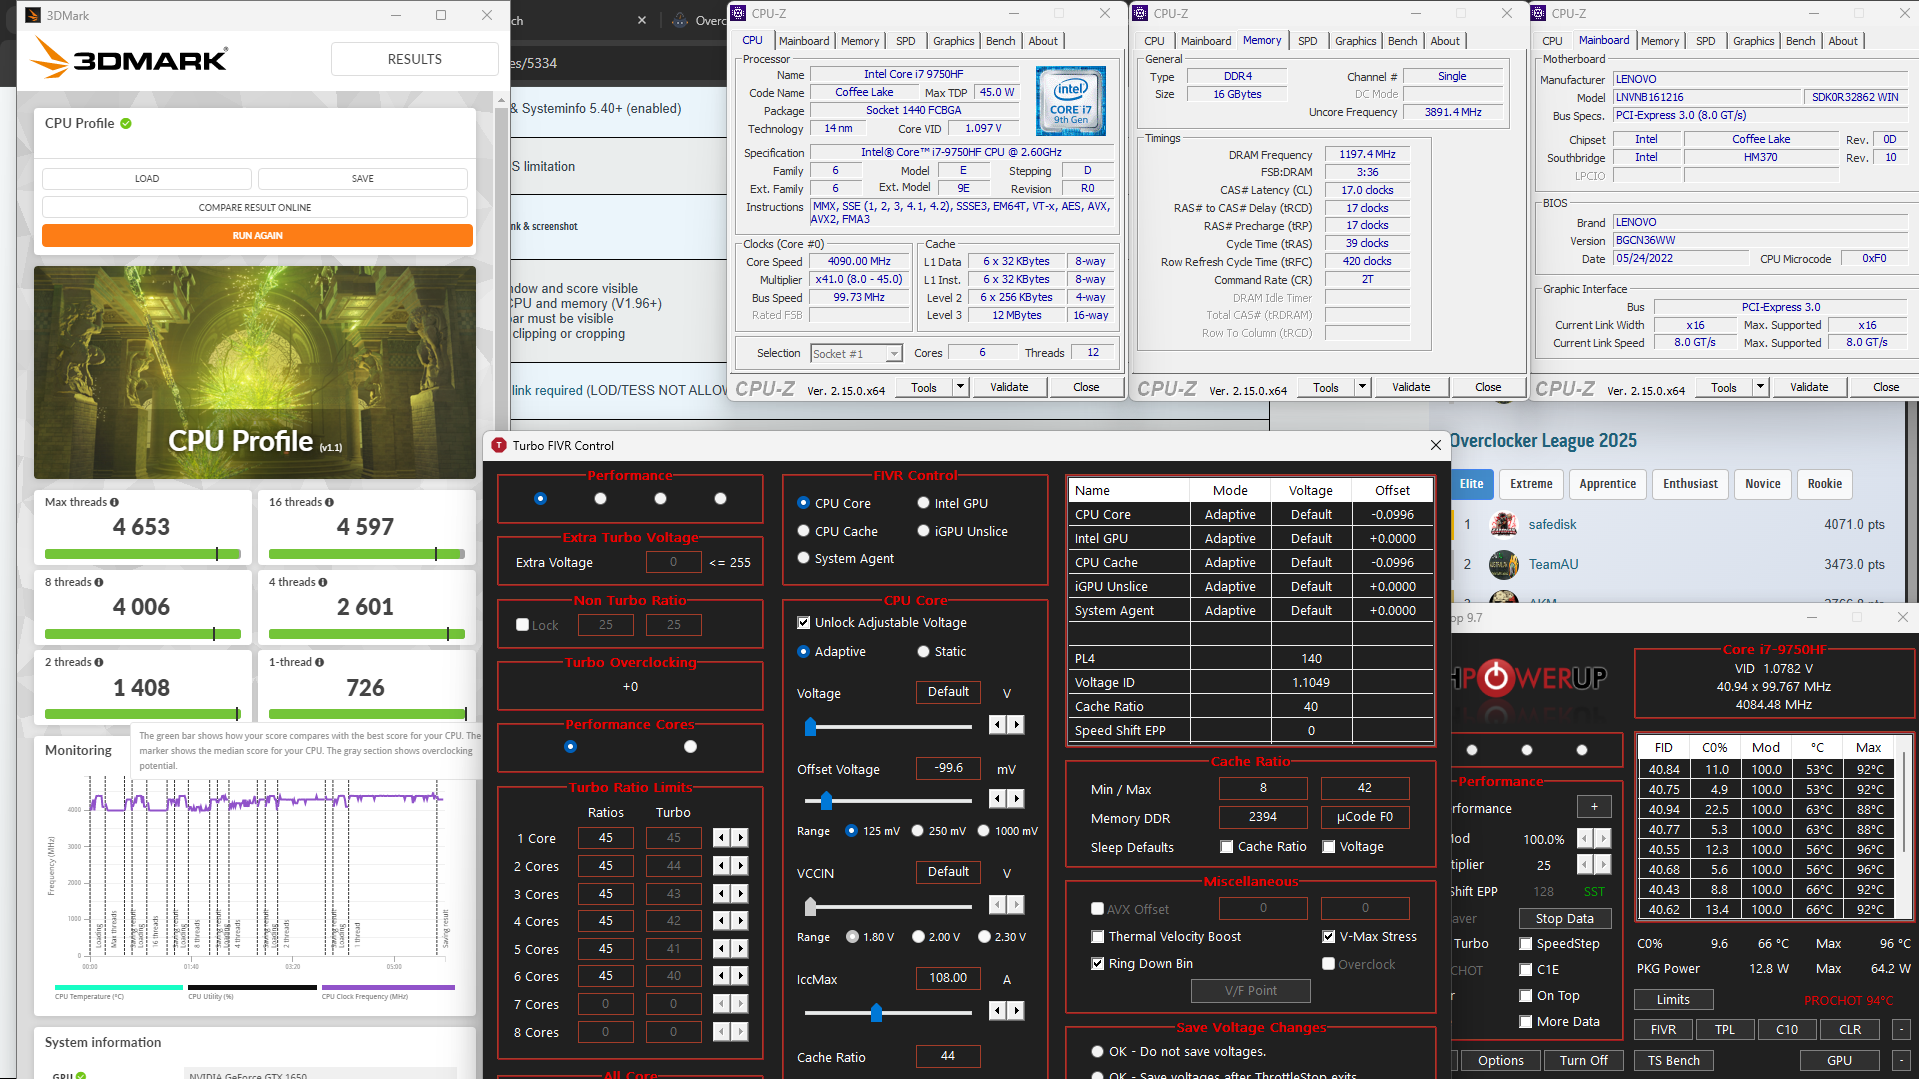The image size is (1919, 1079).
Task: Click the CPU Profile benchmark thumbnail
Action: pos(255,372)
